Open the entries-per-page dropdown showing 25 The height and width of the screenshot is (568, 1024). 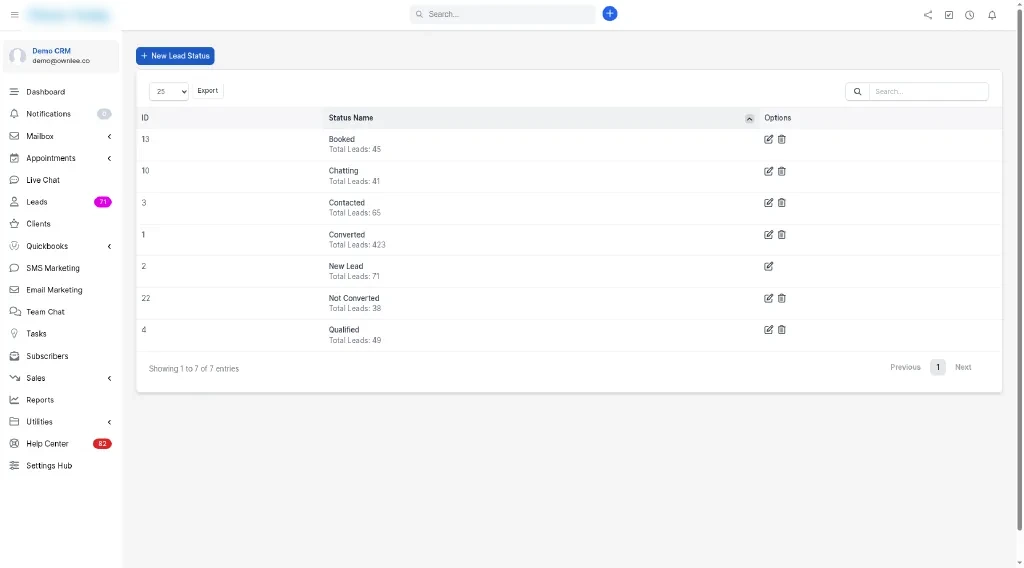pyautogui.click(x=168, y=91)
